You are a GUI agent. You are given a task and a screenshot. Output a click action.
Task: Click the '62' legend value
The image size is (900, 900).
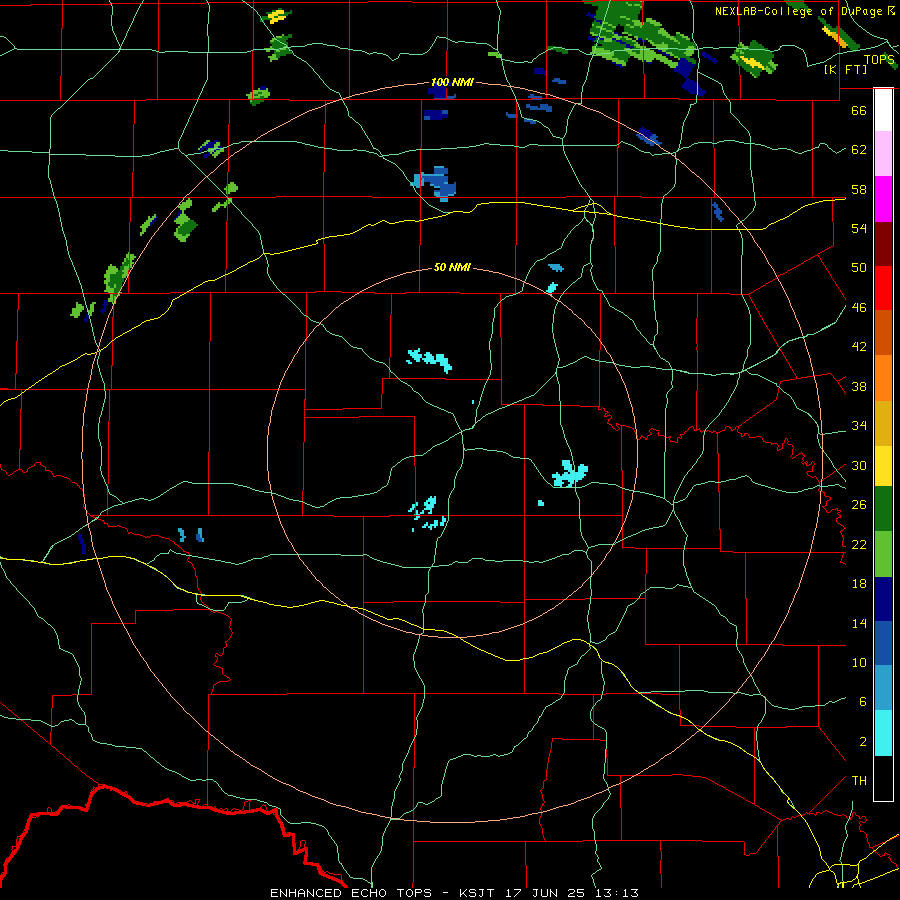(859, 150)
